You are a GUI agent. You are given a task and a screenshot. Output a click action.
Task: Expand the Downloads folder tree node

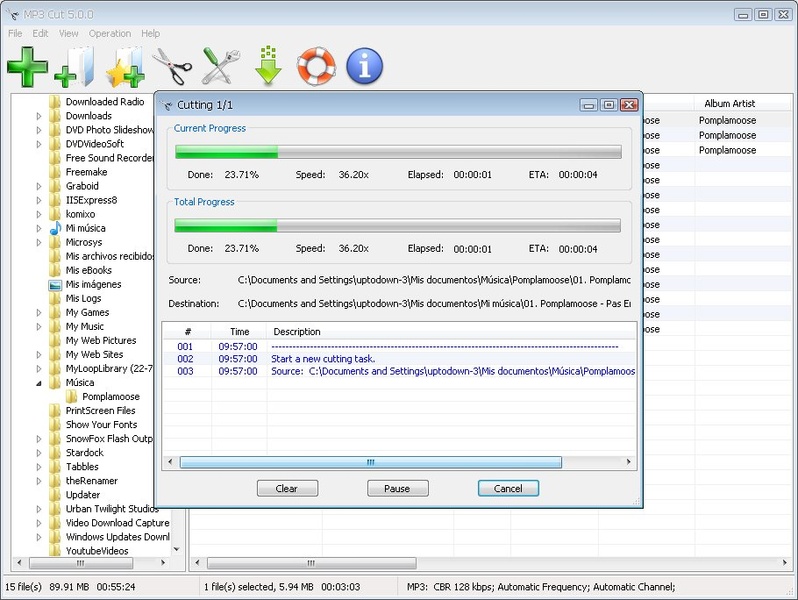click(40, 116)
